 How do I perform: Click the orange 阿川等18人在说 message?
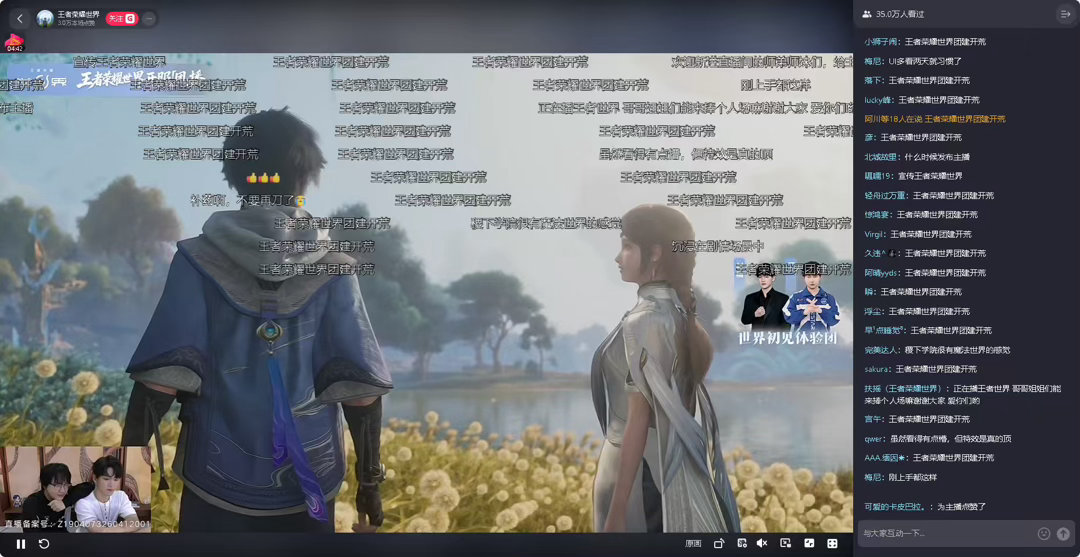[x=935, y=119]
